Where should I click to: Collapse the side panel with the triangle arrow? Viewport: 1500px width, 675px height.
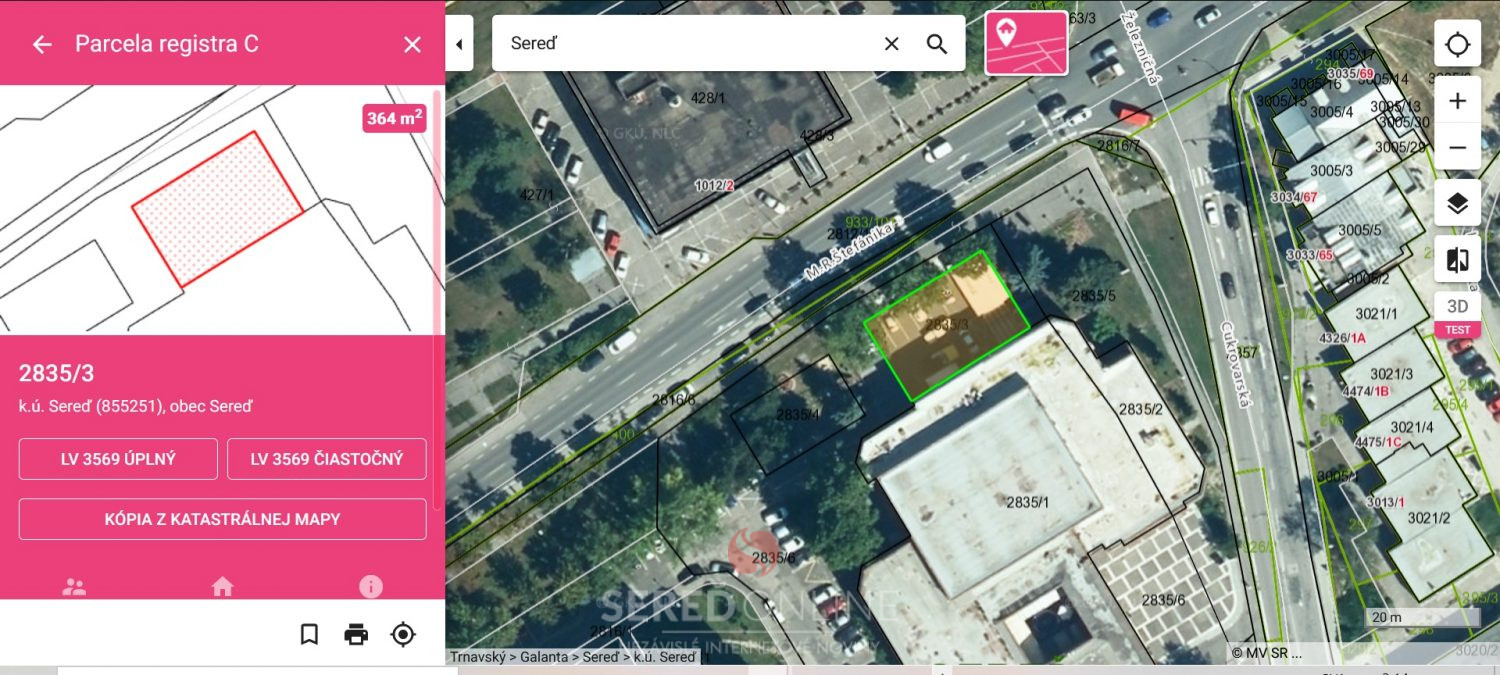click(459, 44)
